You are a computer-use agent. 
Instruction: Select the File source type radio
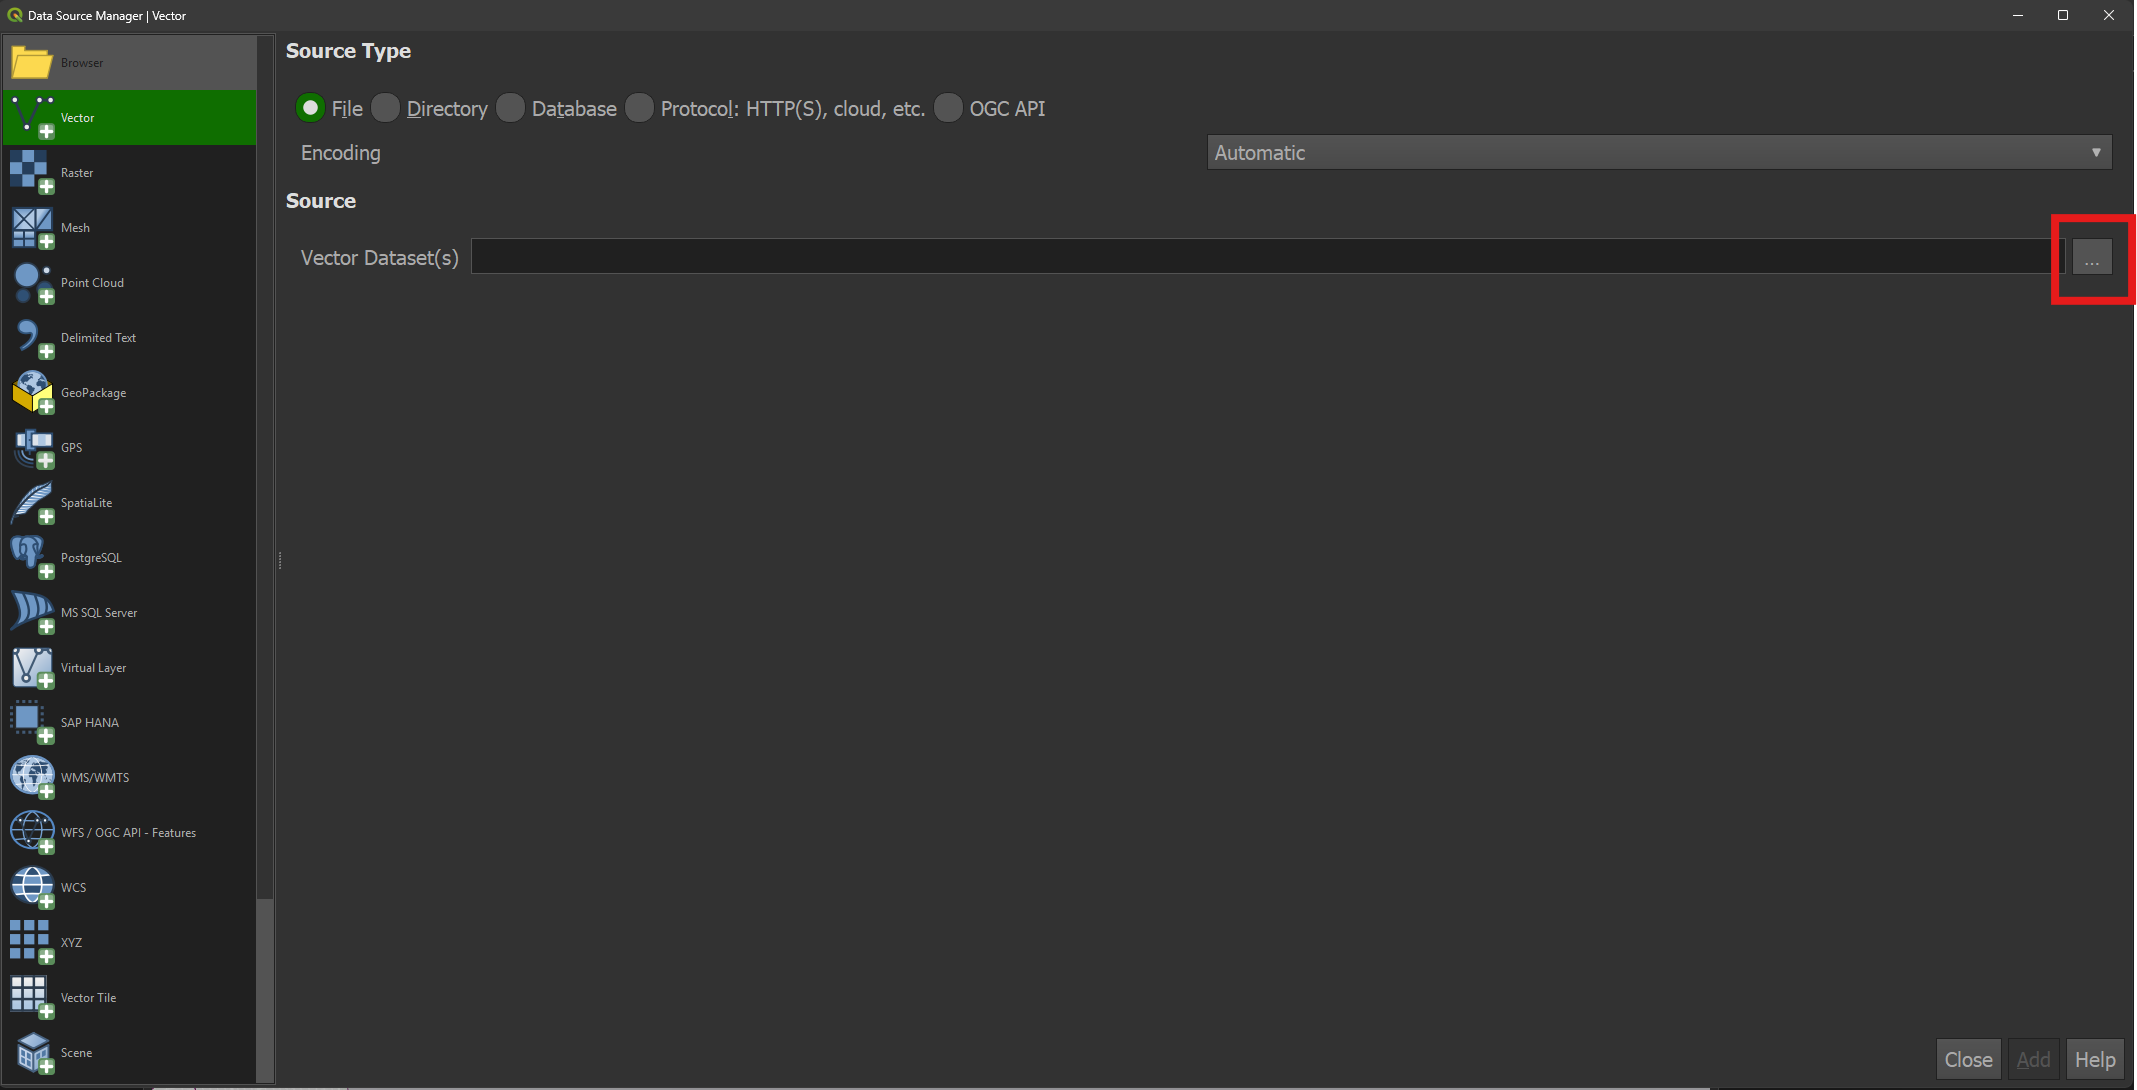(310, 108)
